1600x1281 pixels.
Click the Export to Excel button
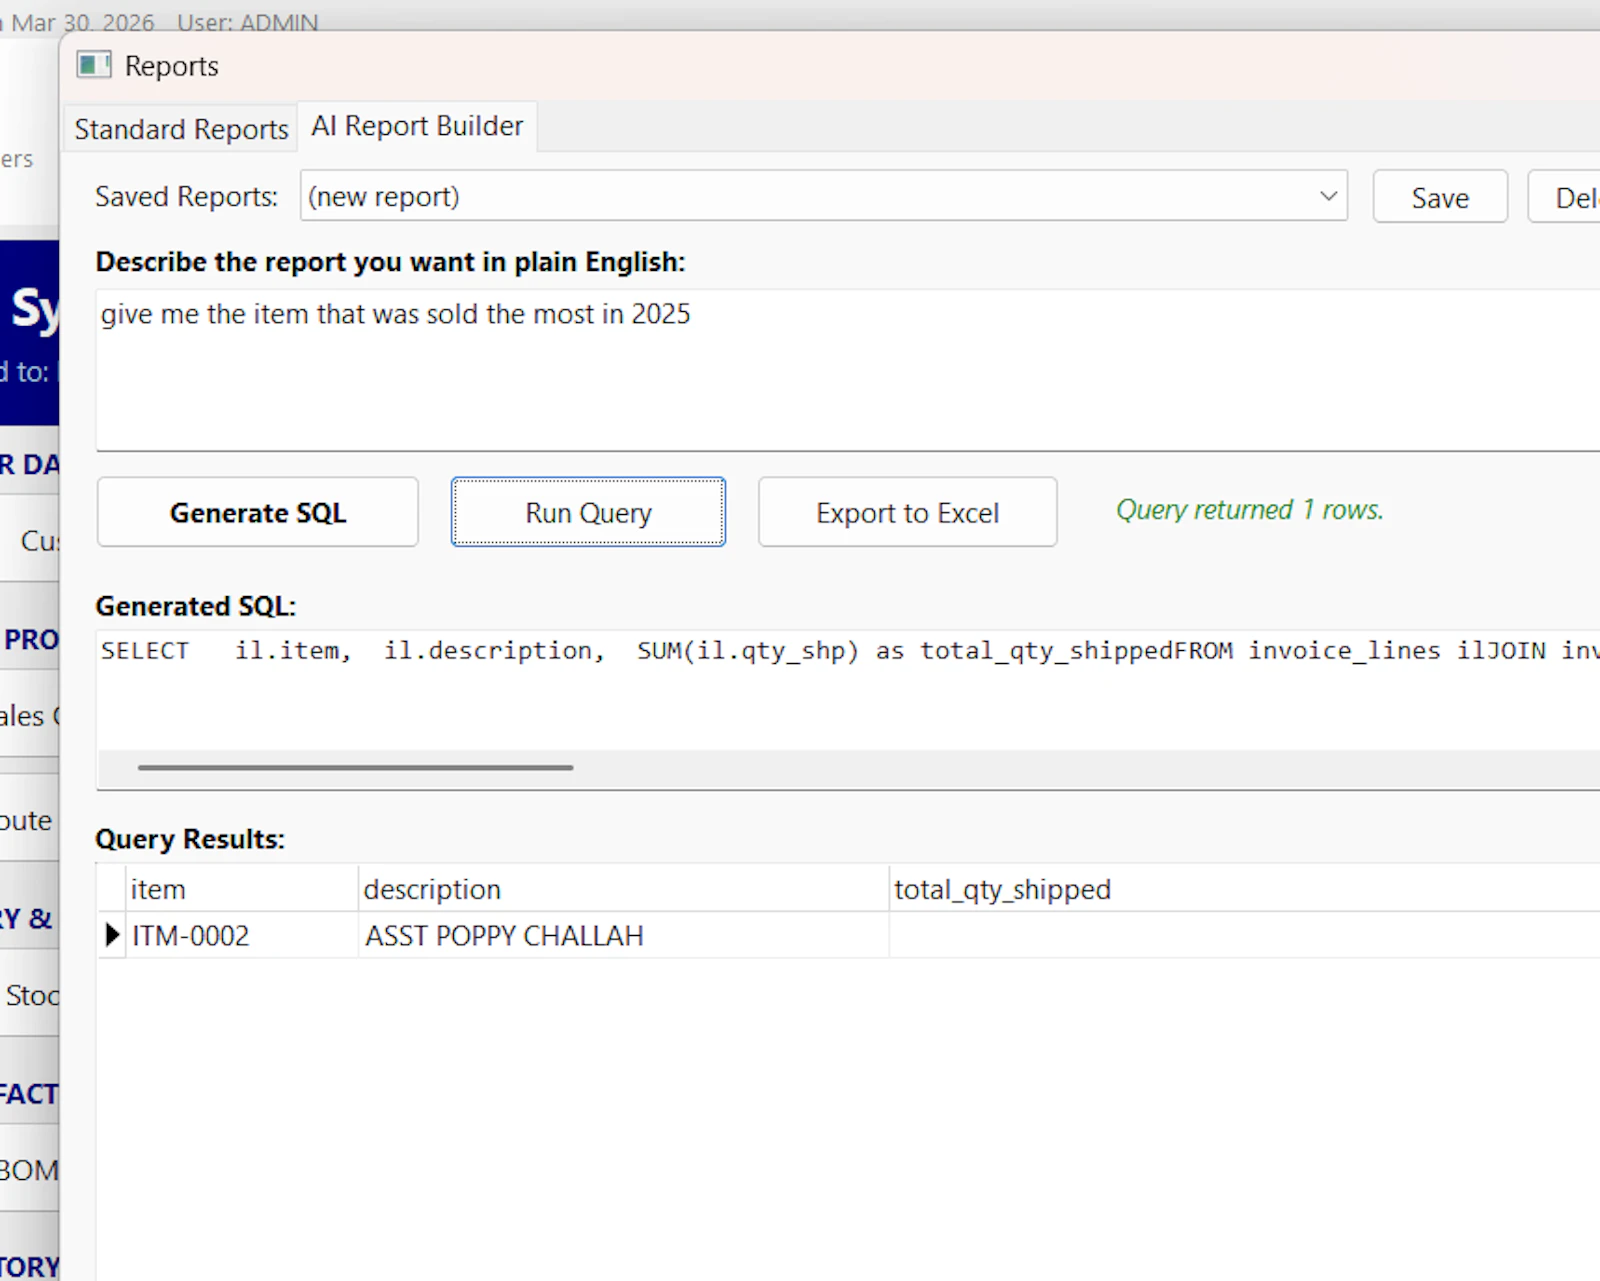(x=907, y=512)
